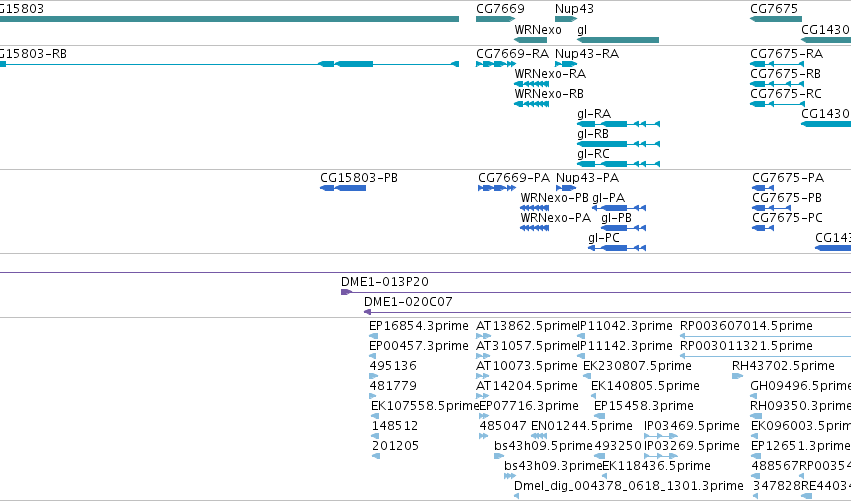Screen dimensions: 851x501
Task: Select the EK118436.5prime EST label
Action: click(657, 467)
